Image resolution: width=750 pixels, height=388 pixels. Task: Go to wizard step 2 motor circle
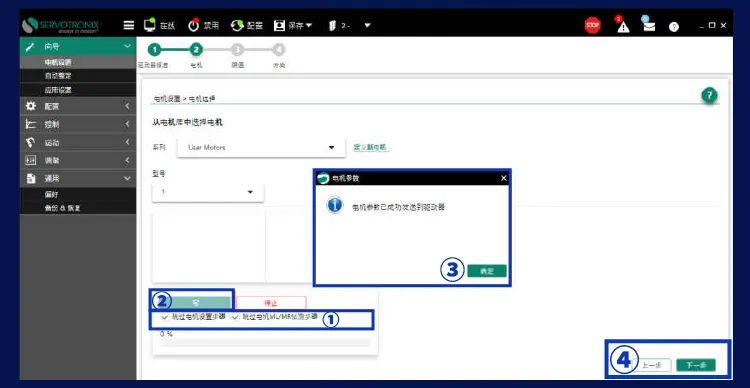click(x=196, y=49)
